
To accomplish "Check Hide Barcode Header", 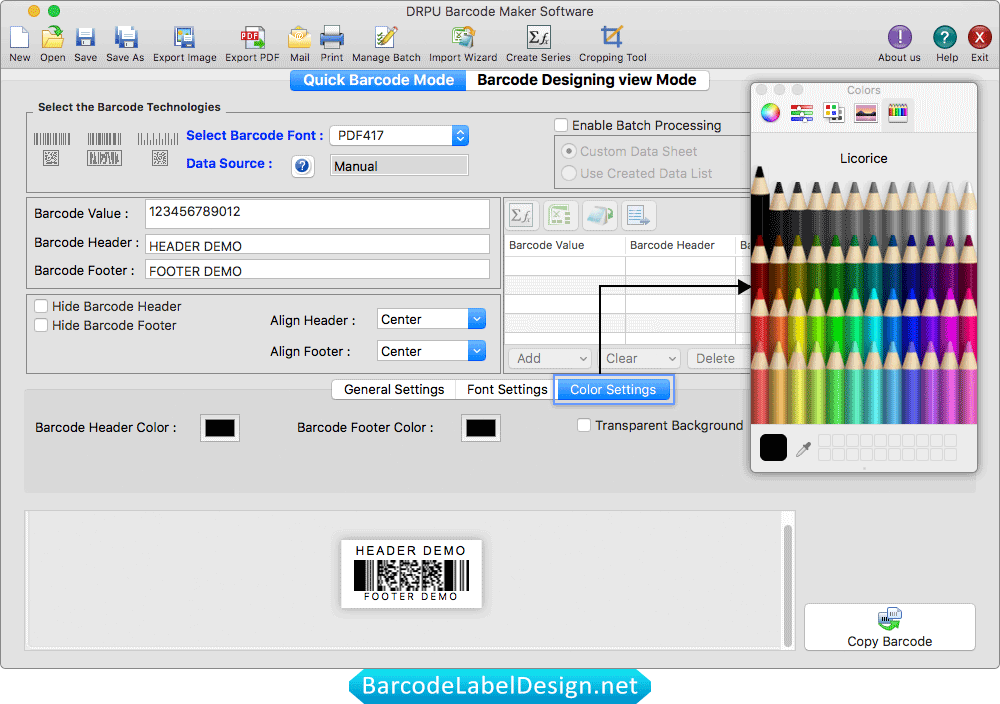I will [x=41, y=306].
